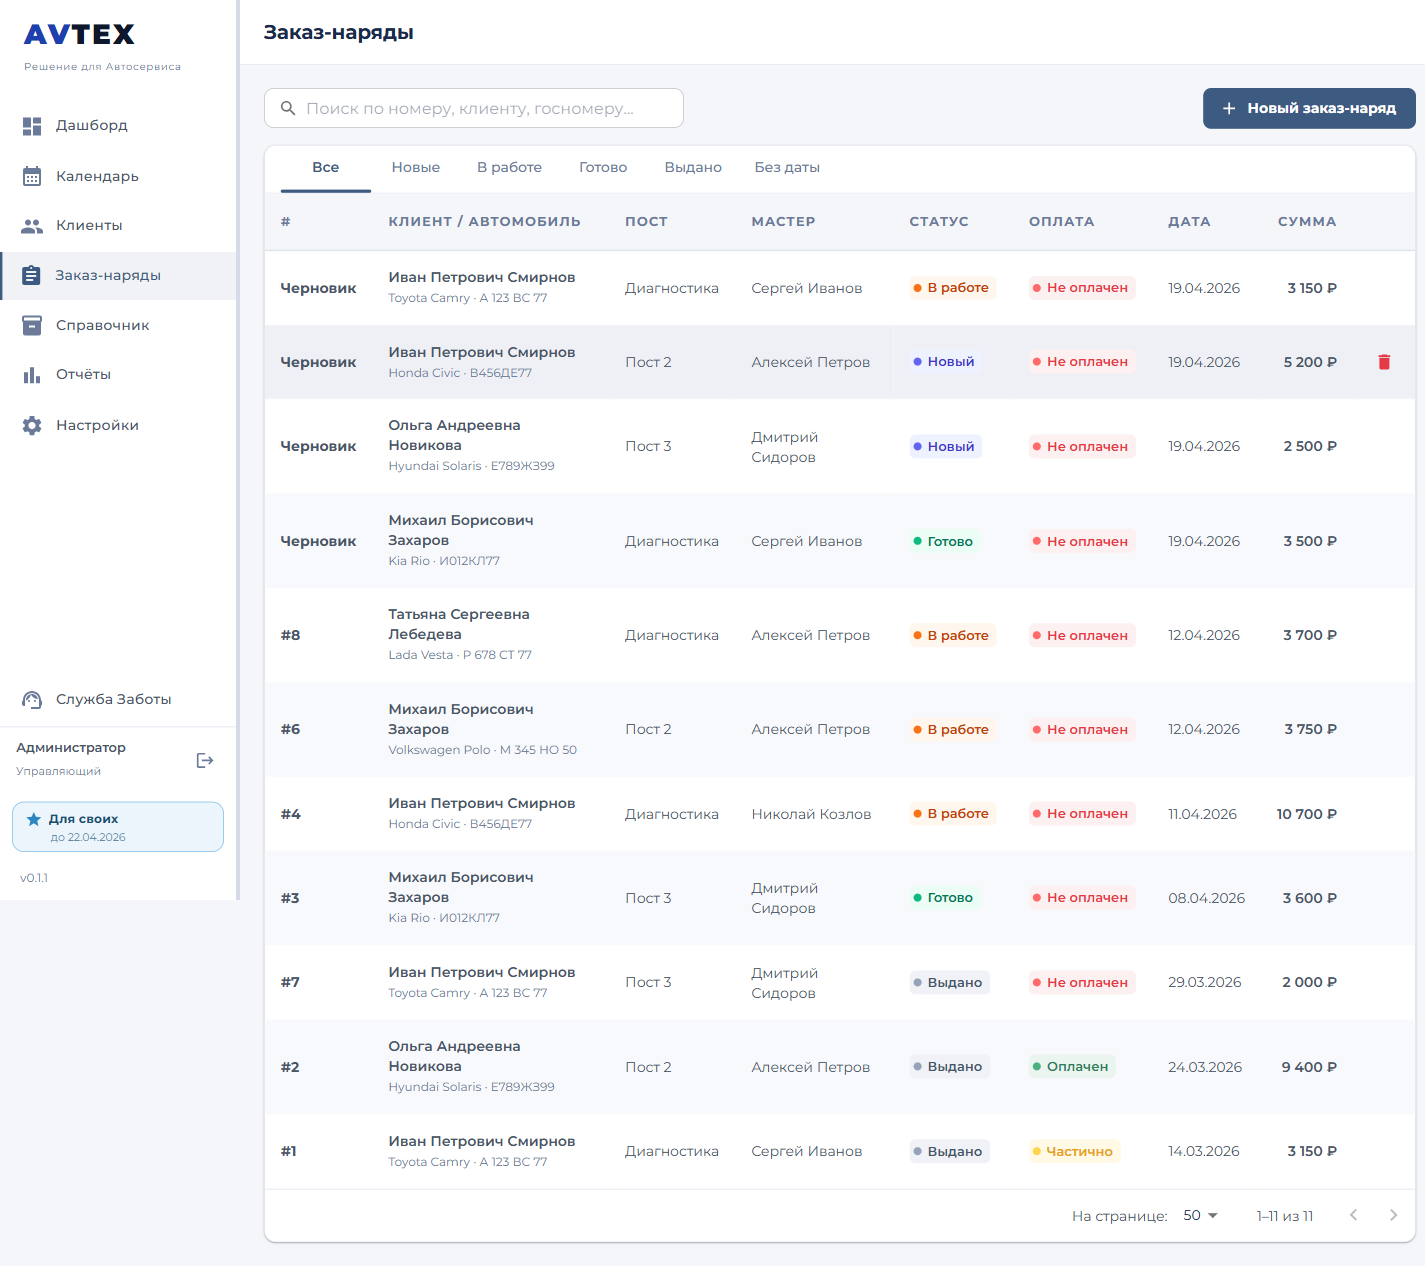Open order #8 for Татьяна Сергеевна Лебедева
Screen dimensions: 1425x1266
pyautogui.click(x=459, y=624)
